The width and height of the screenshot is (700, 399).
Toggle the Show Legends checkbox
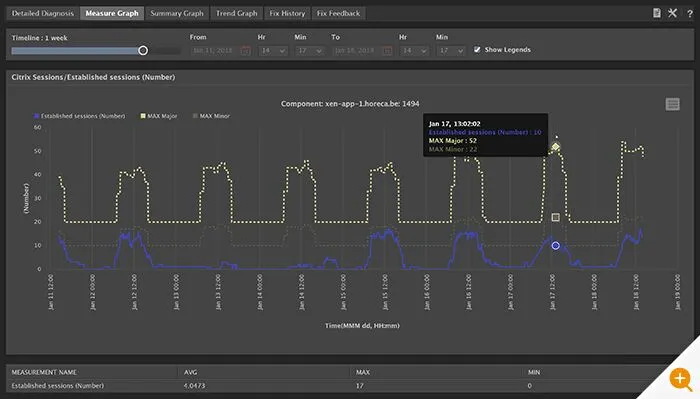477,50
